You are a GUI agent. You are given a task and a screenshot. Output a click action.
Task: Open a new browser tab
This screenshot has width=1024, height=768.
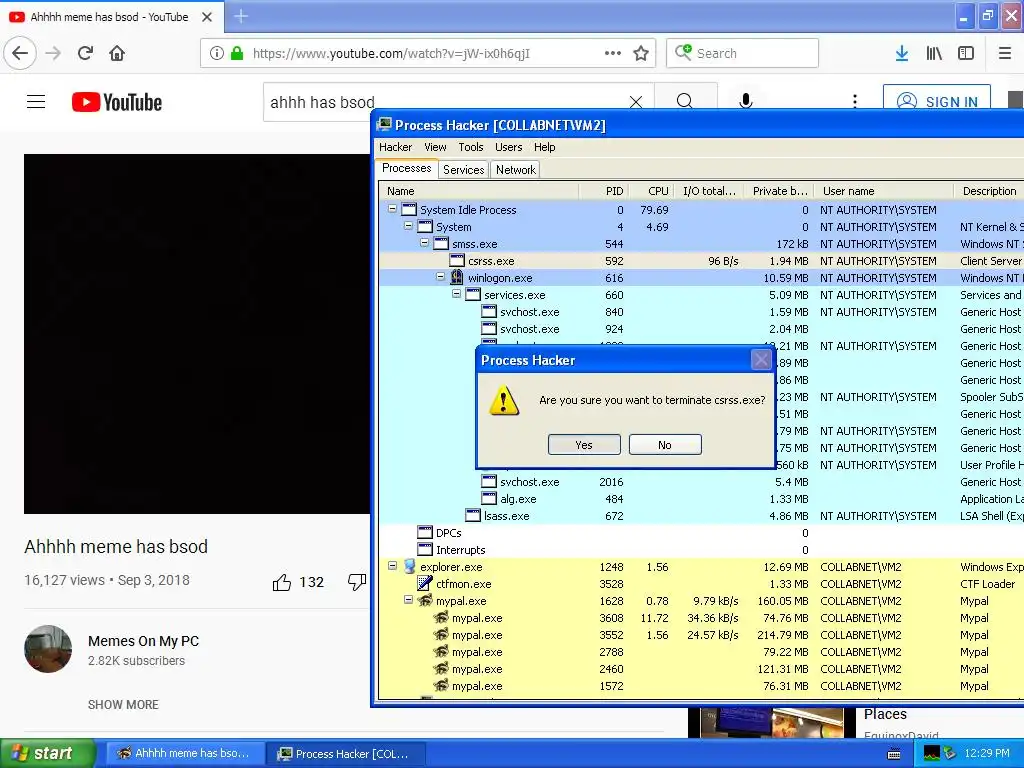241,16
